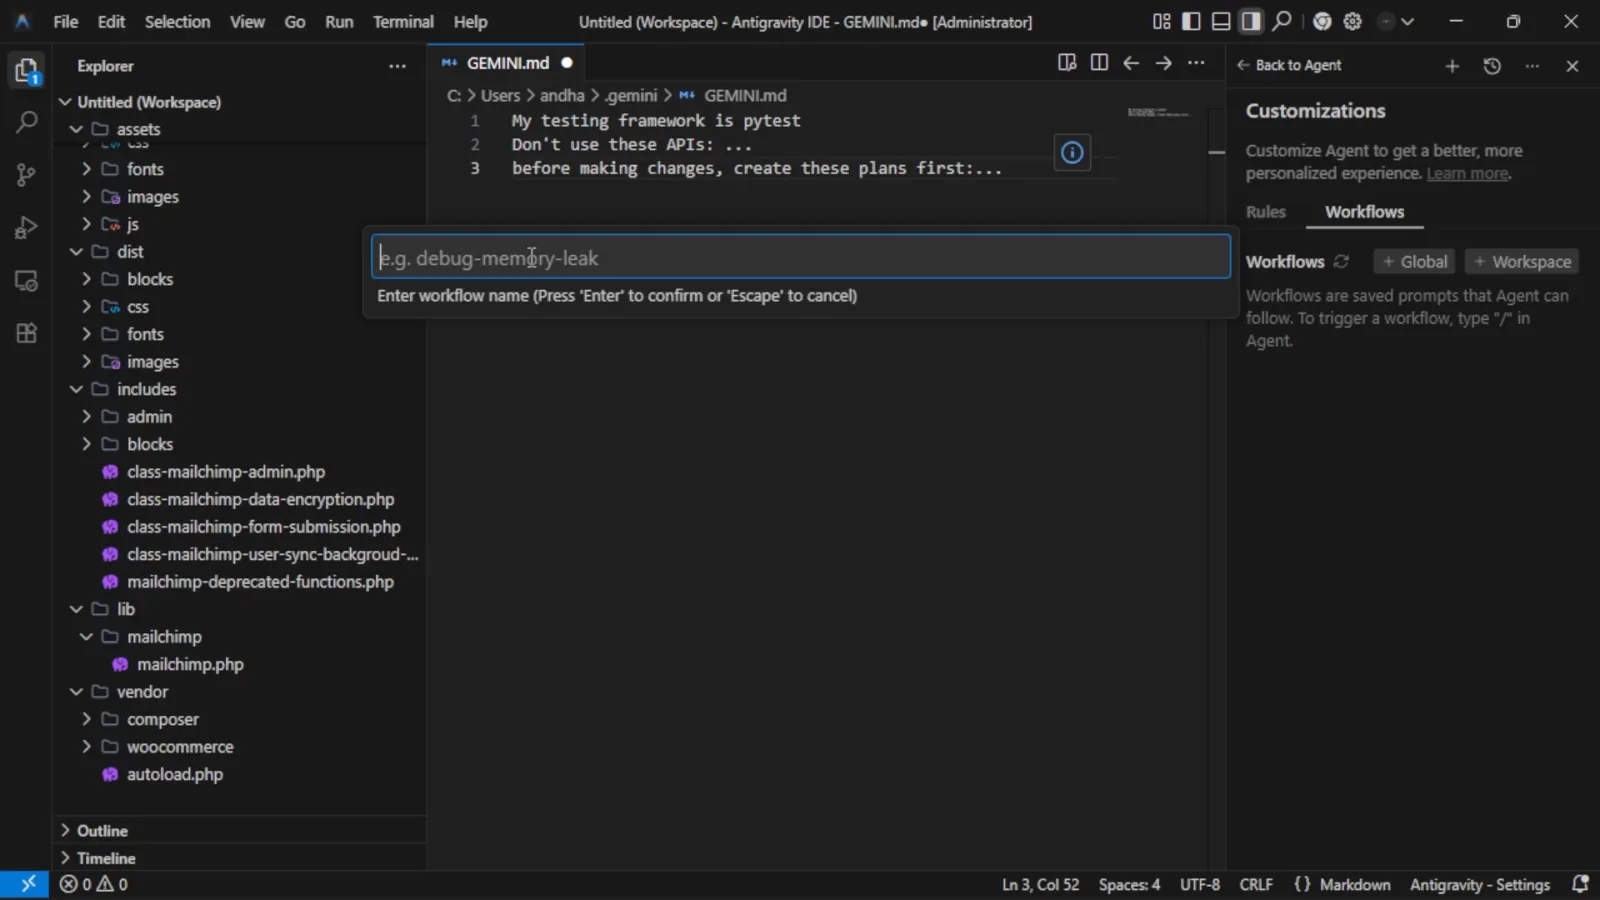
Task: Open class-mailchimp-admin.php file
Action: click(225, 472)
